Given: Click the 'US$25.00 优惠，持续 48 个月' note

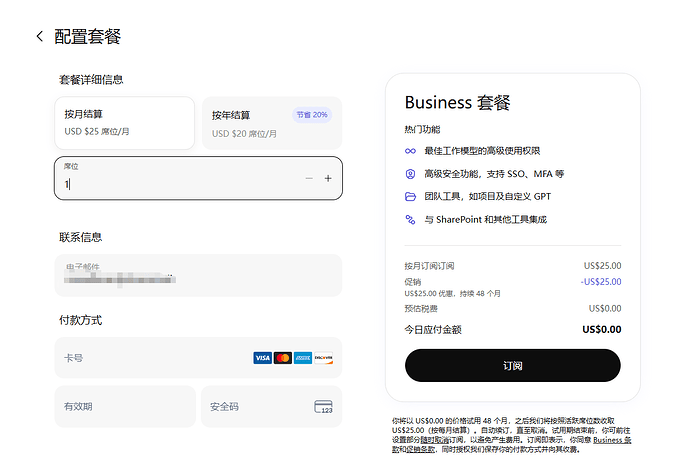Looking at the screenshot, I should pos(452,294).
